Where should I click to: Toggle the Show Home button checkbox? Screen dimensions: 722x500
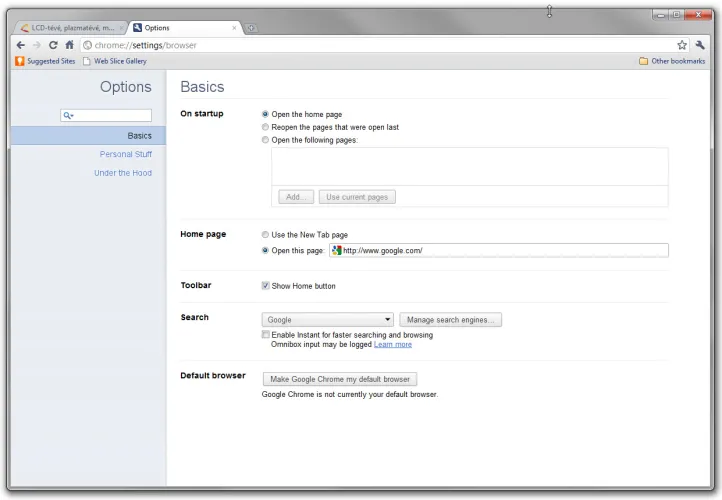266,285
